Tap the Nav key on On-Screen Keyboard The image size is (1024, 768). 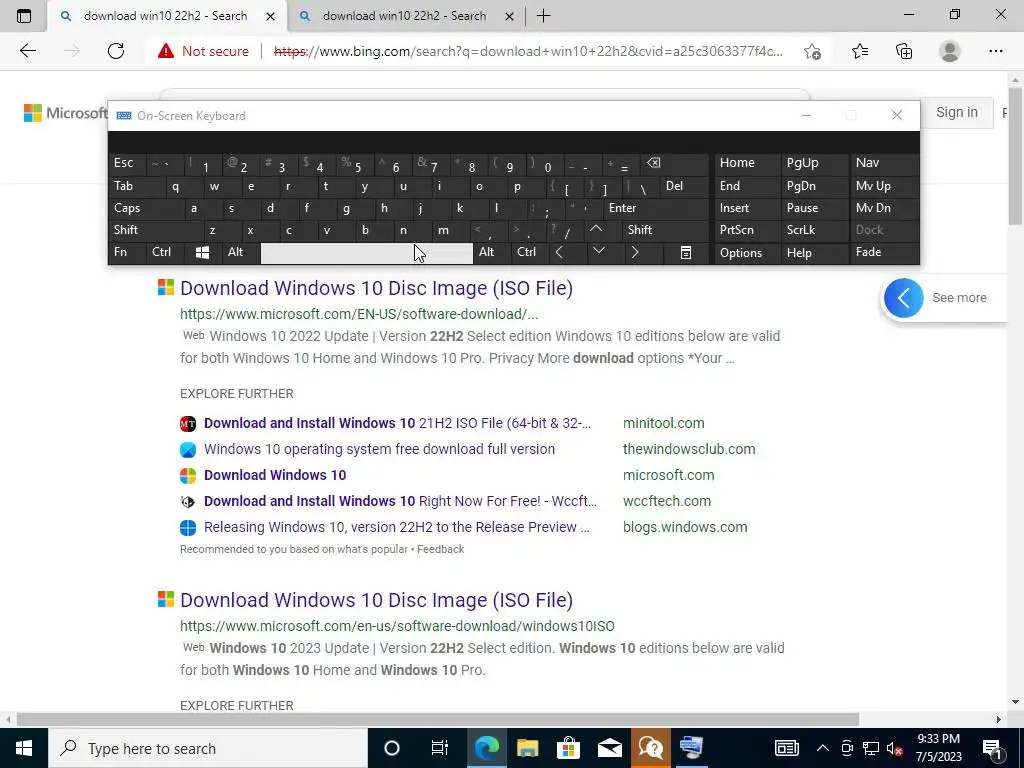click(x=885, y=163)
